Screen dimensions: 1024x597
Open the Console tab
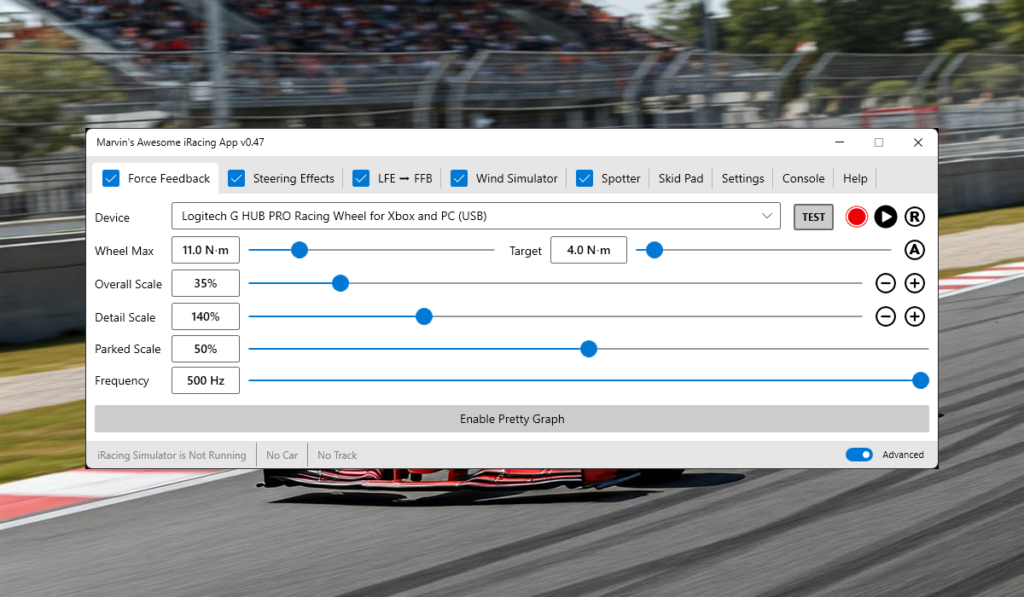click(x=803, y=178)
